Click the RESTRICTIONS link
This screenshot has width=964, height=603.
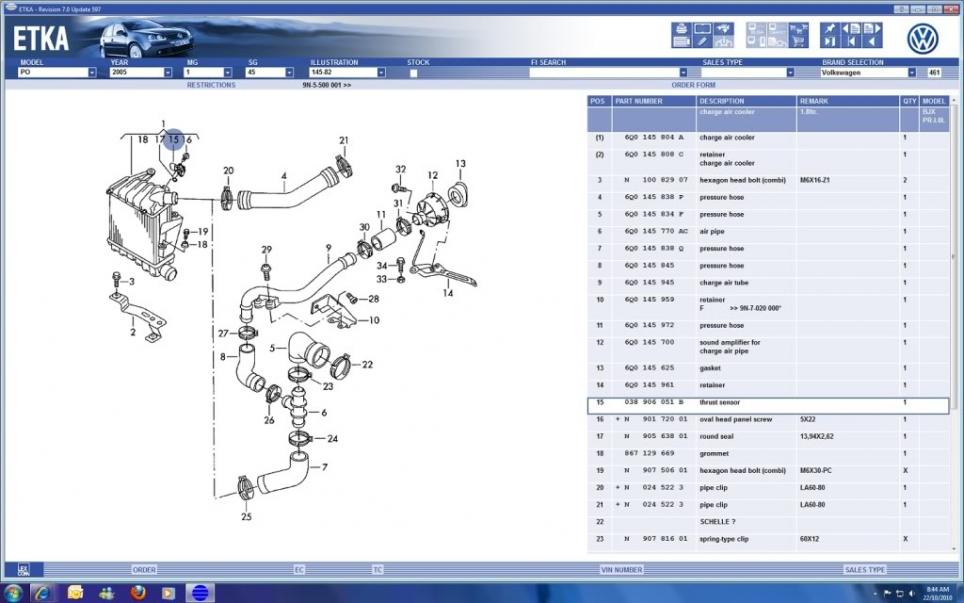coord(211,85)
